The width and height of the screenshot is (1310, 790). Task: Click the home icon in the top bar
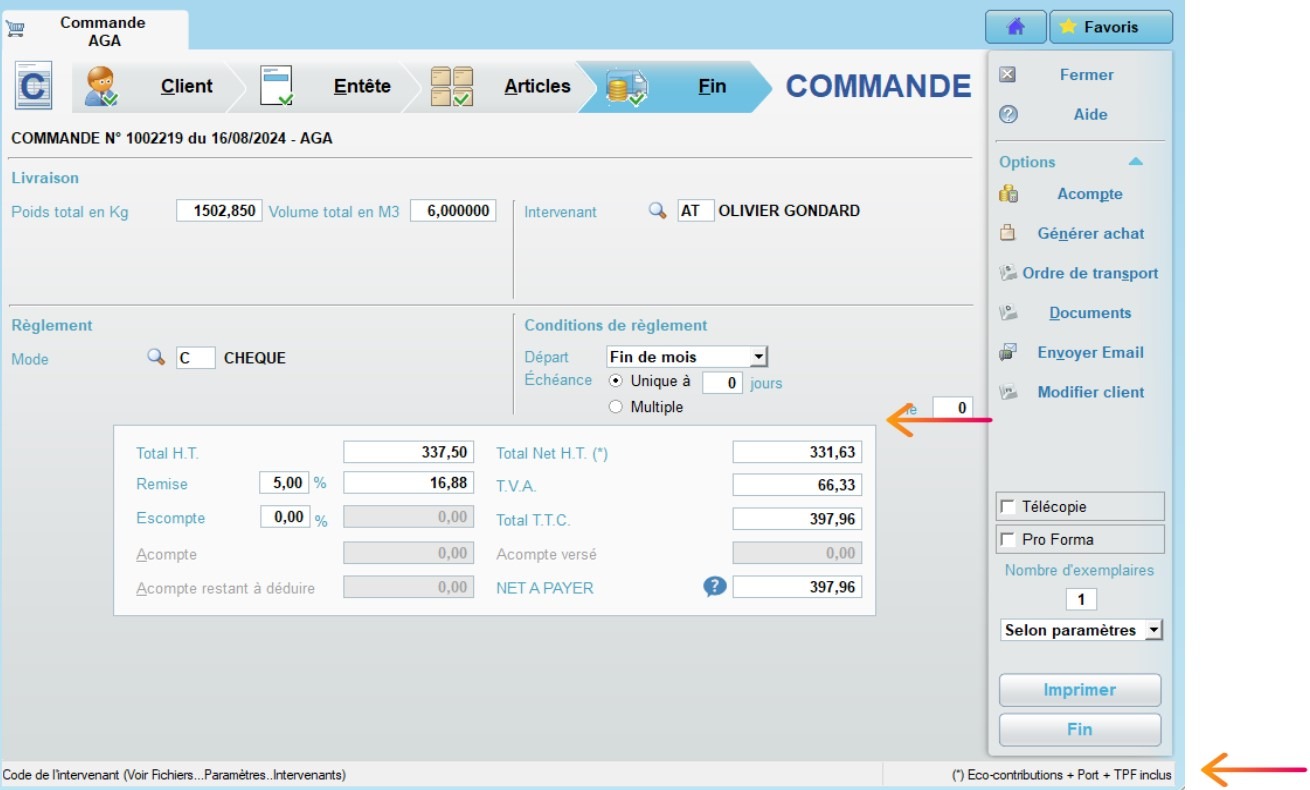click(1016, 27)
